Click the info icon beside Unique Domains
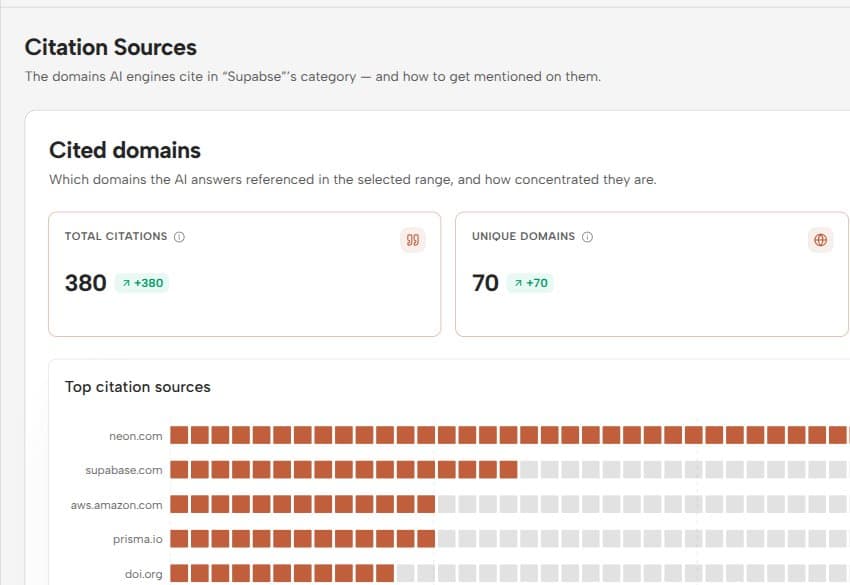 click(x=588, y=237)
